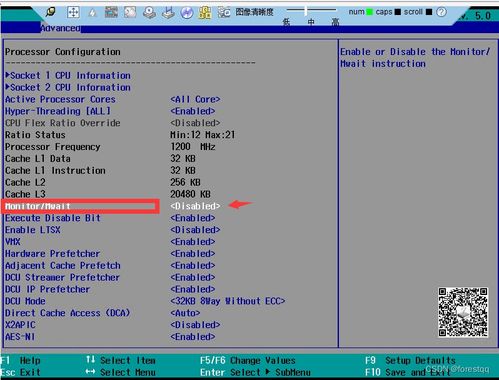The height and width of the screenshot is (380, 499).
Task: Click the Enter Select SubMenu hint
Action: coord(255,373)
